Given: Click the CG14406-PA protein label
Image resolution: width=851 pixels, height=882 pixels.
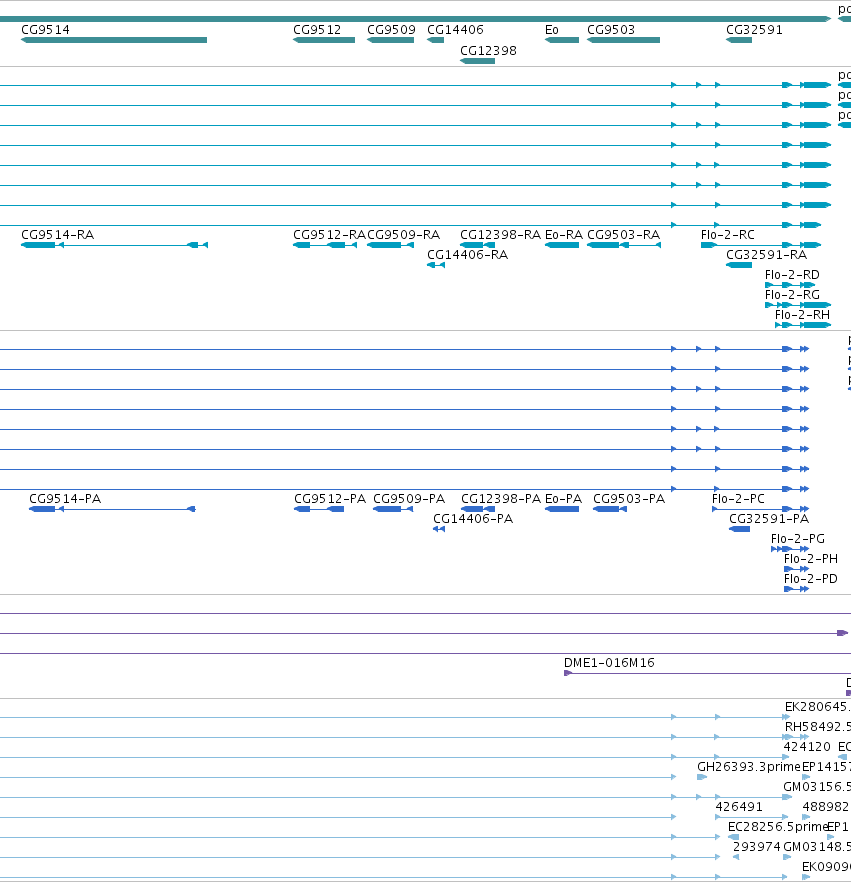Looking at the screenshot, I should click(x=473, y=519).
